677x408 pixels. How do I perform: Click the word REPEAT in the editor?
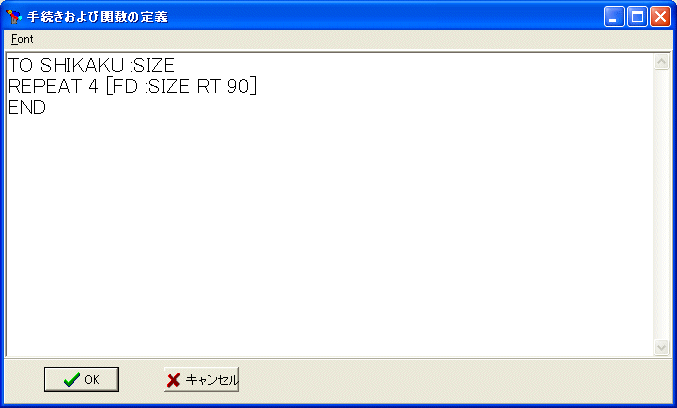45,86
